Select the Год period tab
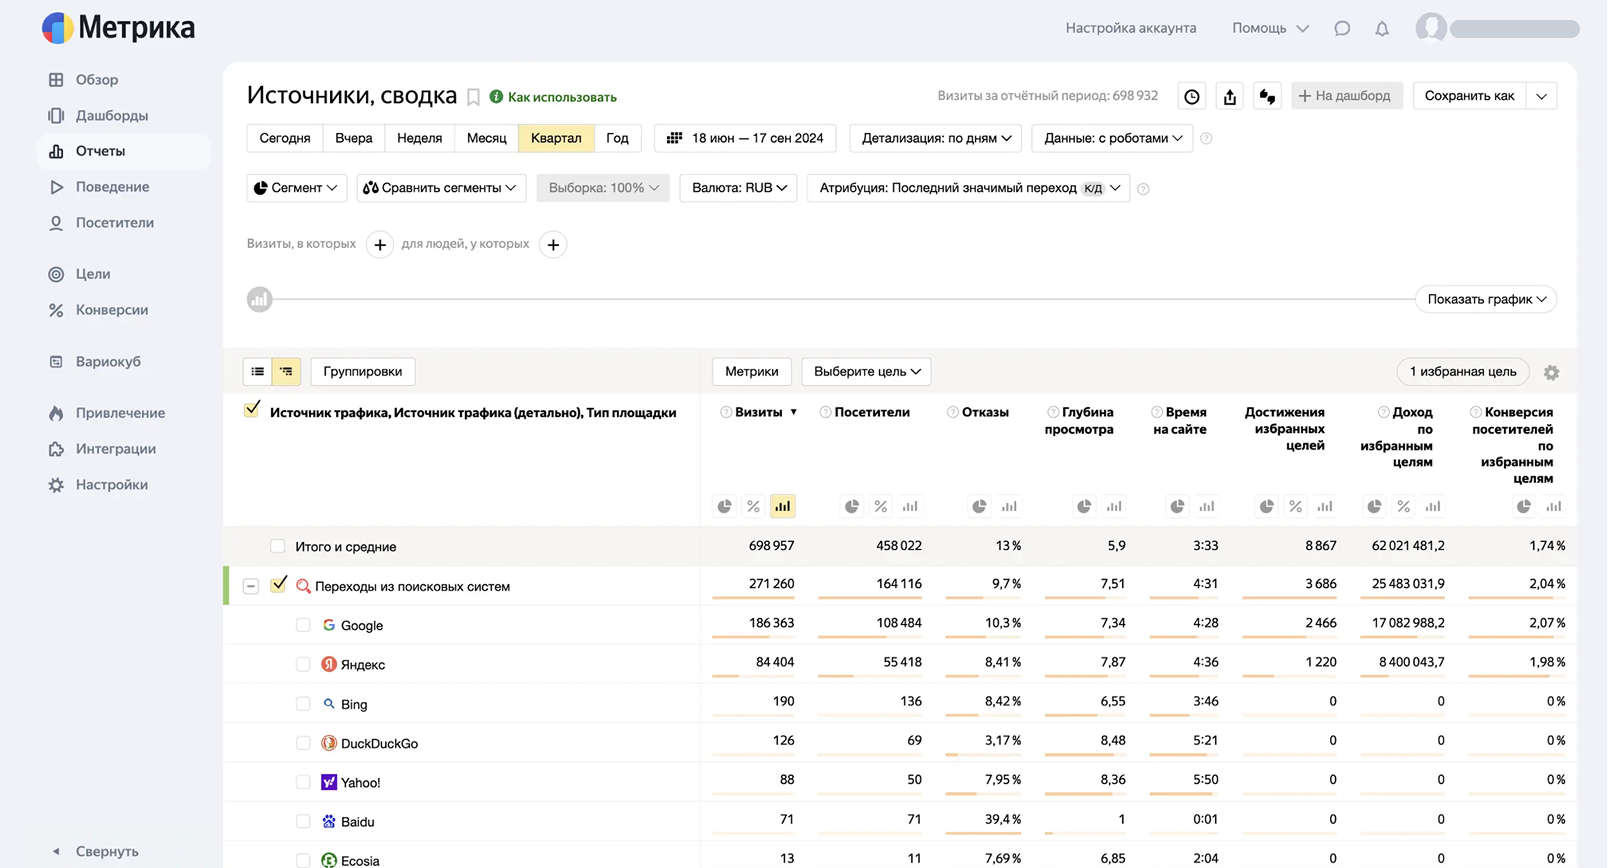This screenshot has height=868, width=1608. click(618, 138)
